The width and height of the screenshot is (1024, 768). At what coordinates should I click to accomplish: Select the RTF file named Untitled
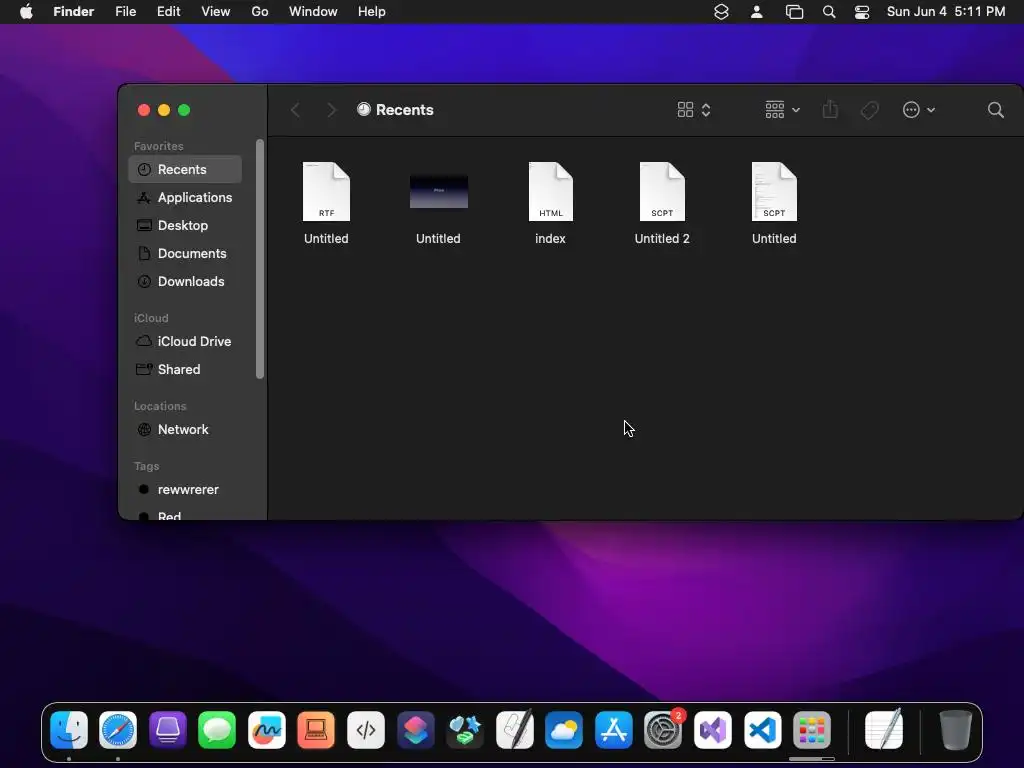coord(326,204)
